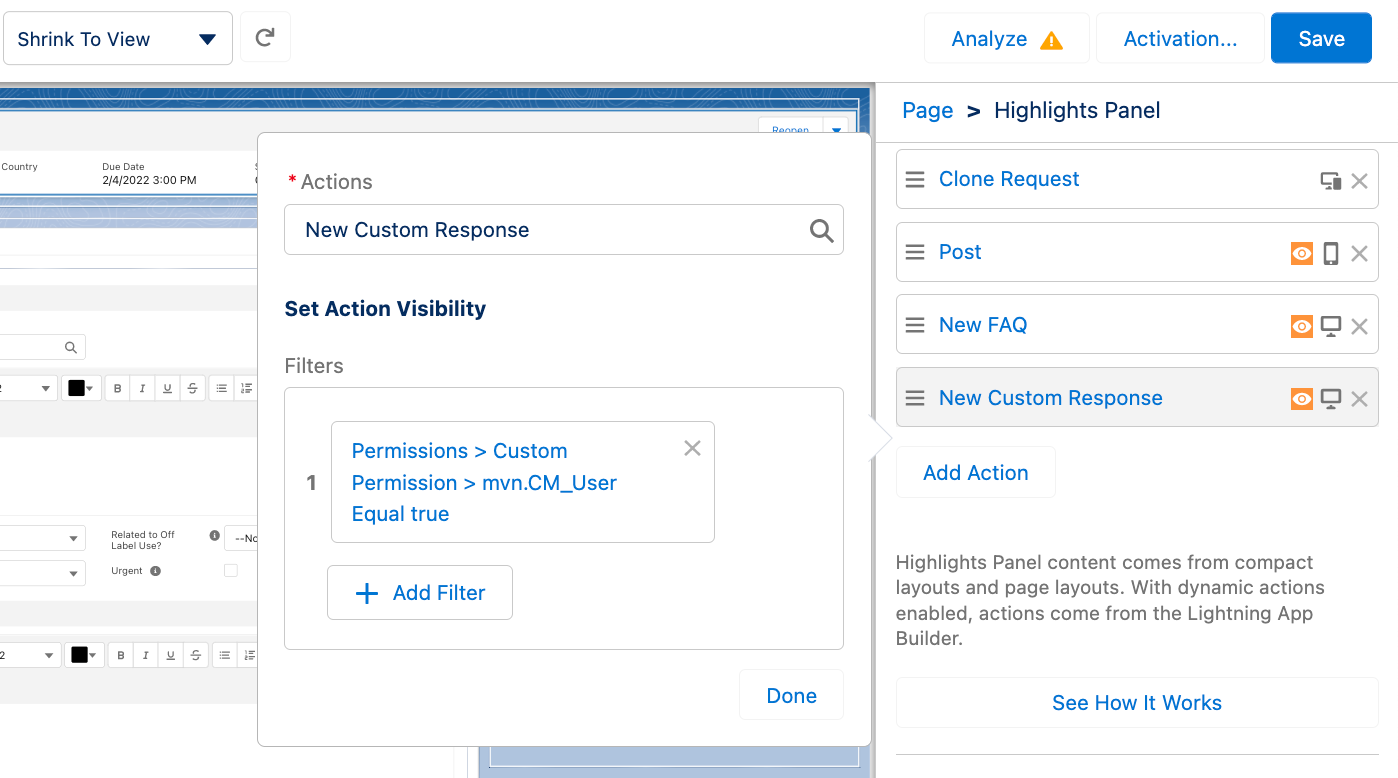Click the desktop icon on New FAQ row
This screenshot has width=1398, height=778.
pyautogui.click(x=1330, y=326)
